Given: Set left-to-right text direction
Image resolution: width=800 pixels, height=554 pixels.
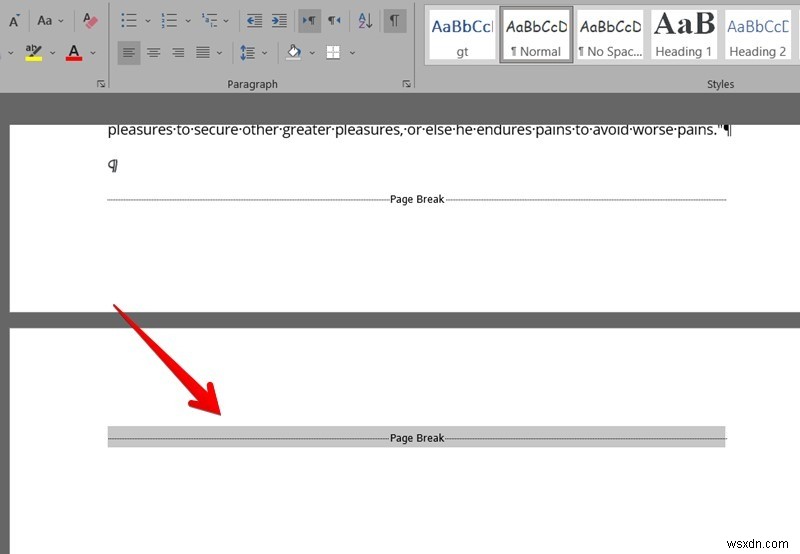Looking at the screenshot, I should pos(309,20).
